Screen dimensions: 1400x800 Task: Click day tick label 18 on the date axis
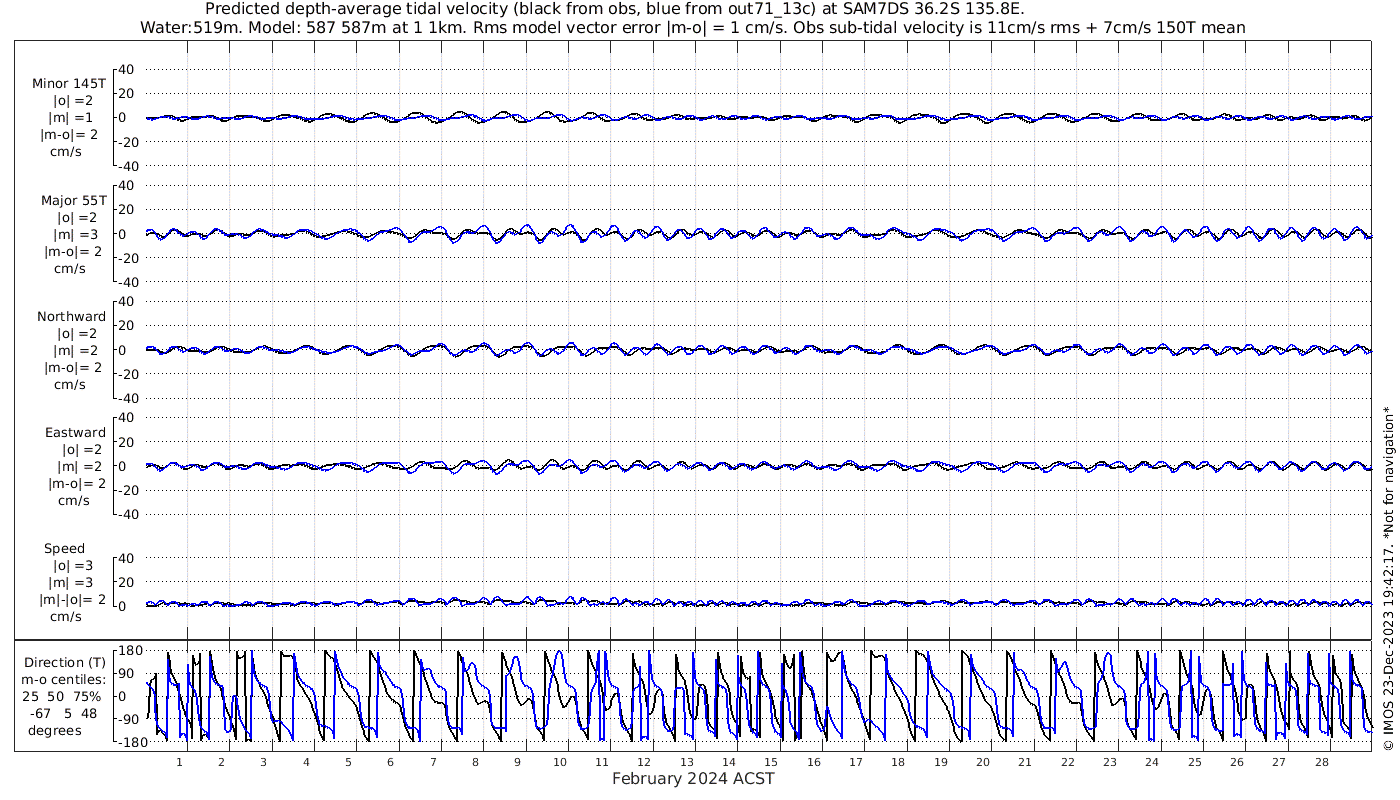pyautogui.click(x=898, y=762)
